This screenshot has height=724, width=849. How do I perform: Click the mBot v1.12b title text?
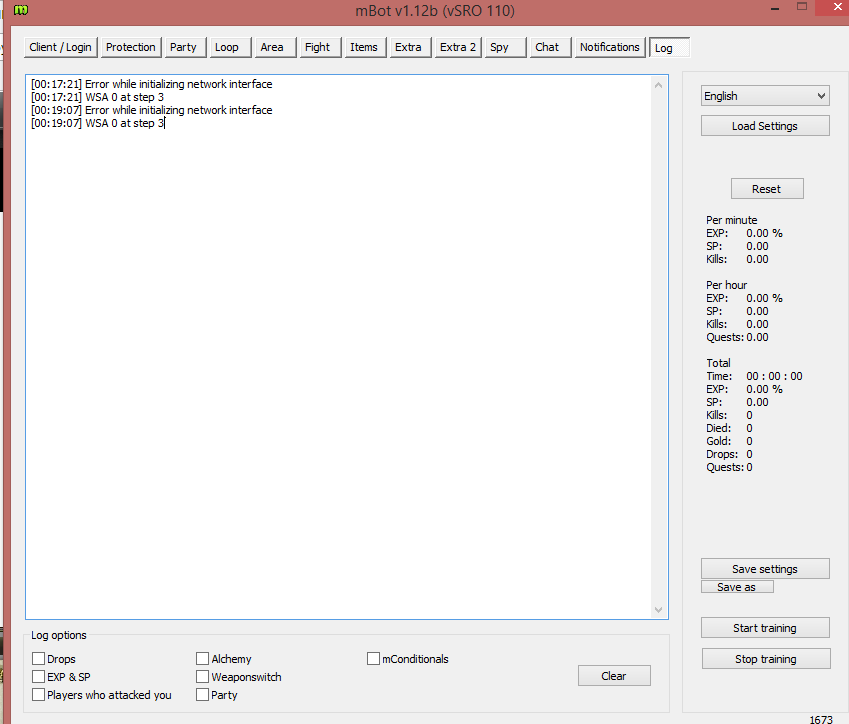(435, 11)
